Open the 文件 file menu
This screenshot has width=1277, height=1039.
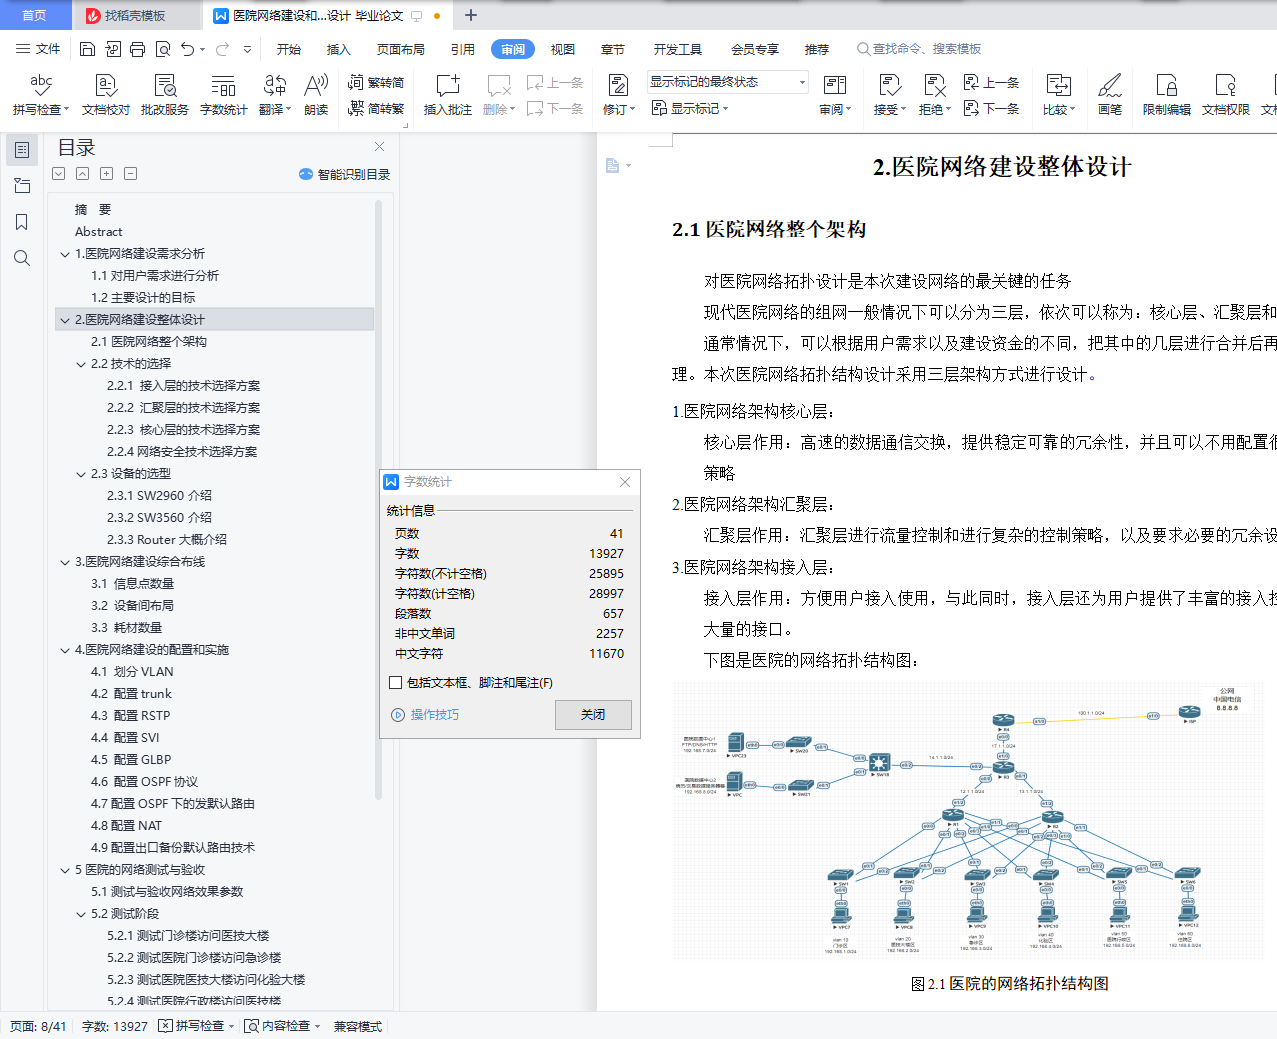click(x=38, y=49)
